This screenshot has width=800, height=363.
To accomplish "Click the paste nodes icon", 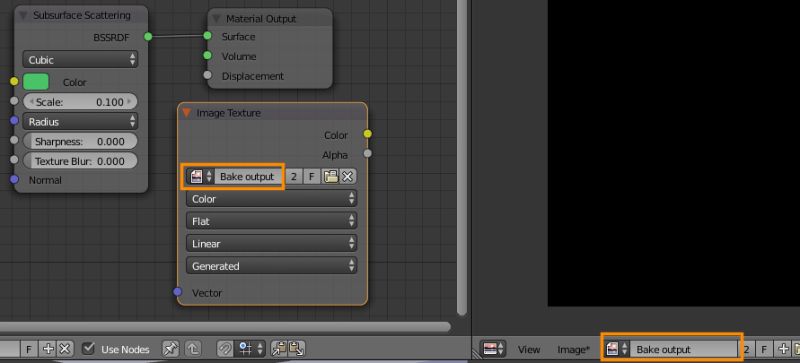I will pyautogui.click(x=296, y=349).
